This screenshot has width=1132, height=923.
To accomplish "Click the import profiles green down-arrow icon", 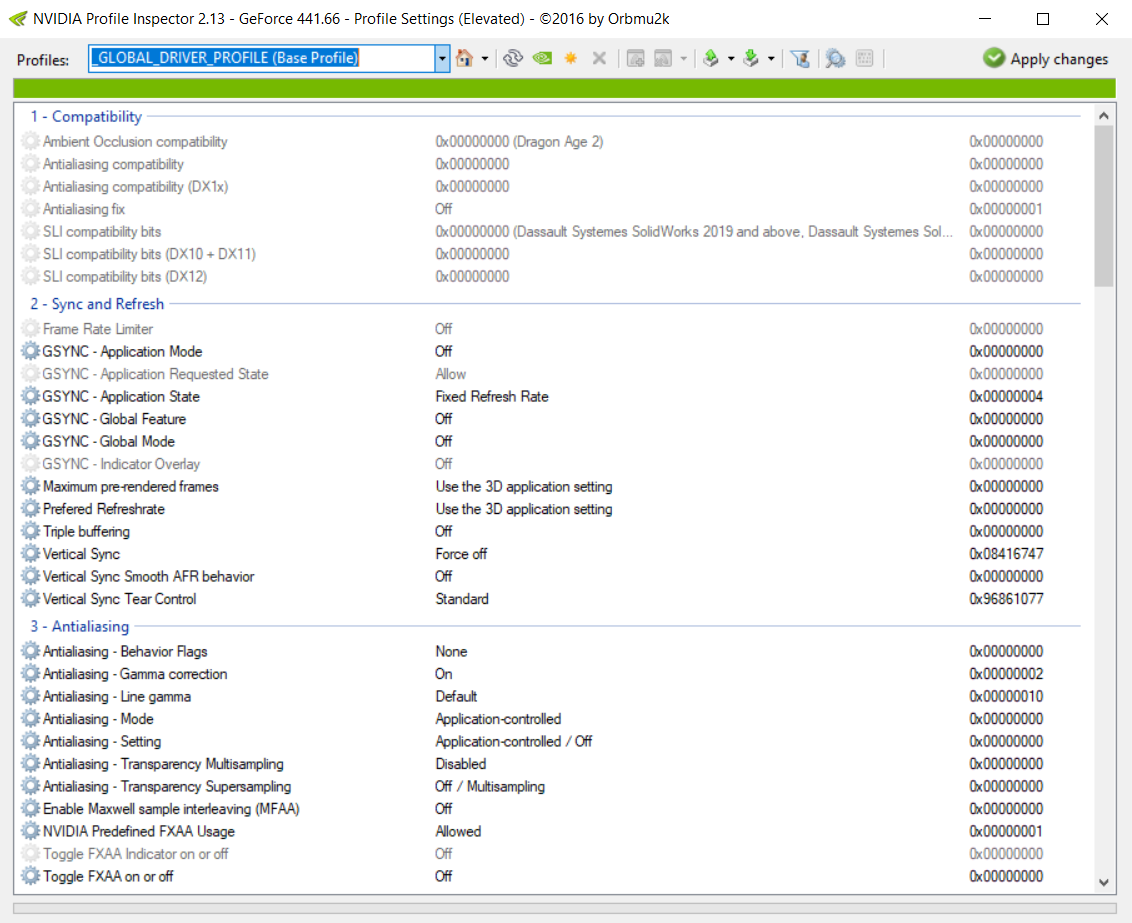I will 751,58.
